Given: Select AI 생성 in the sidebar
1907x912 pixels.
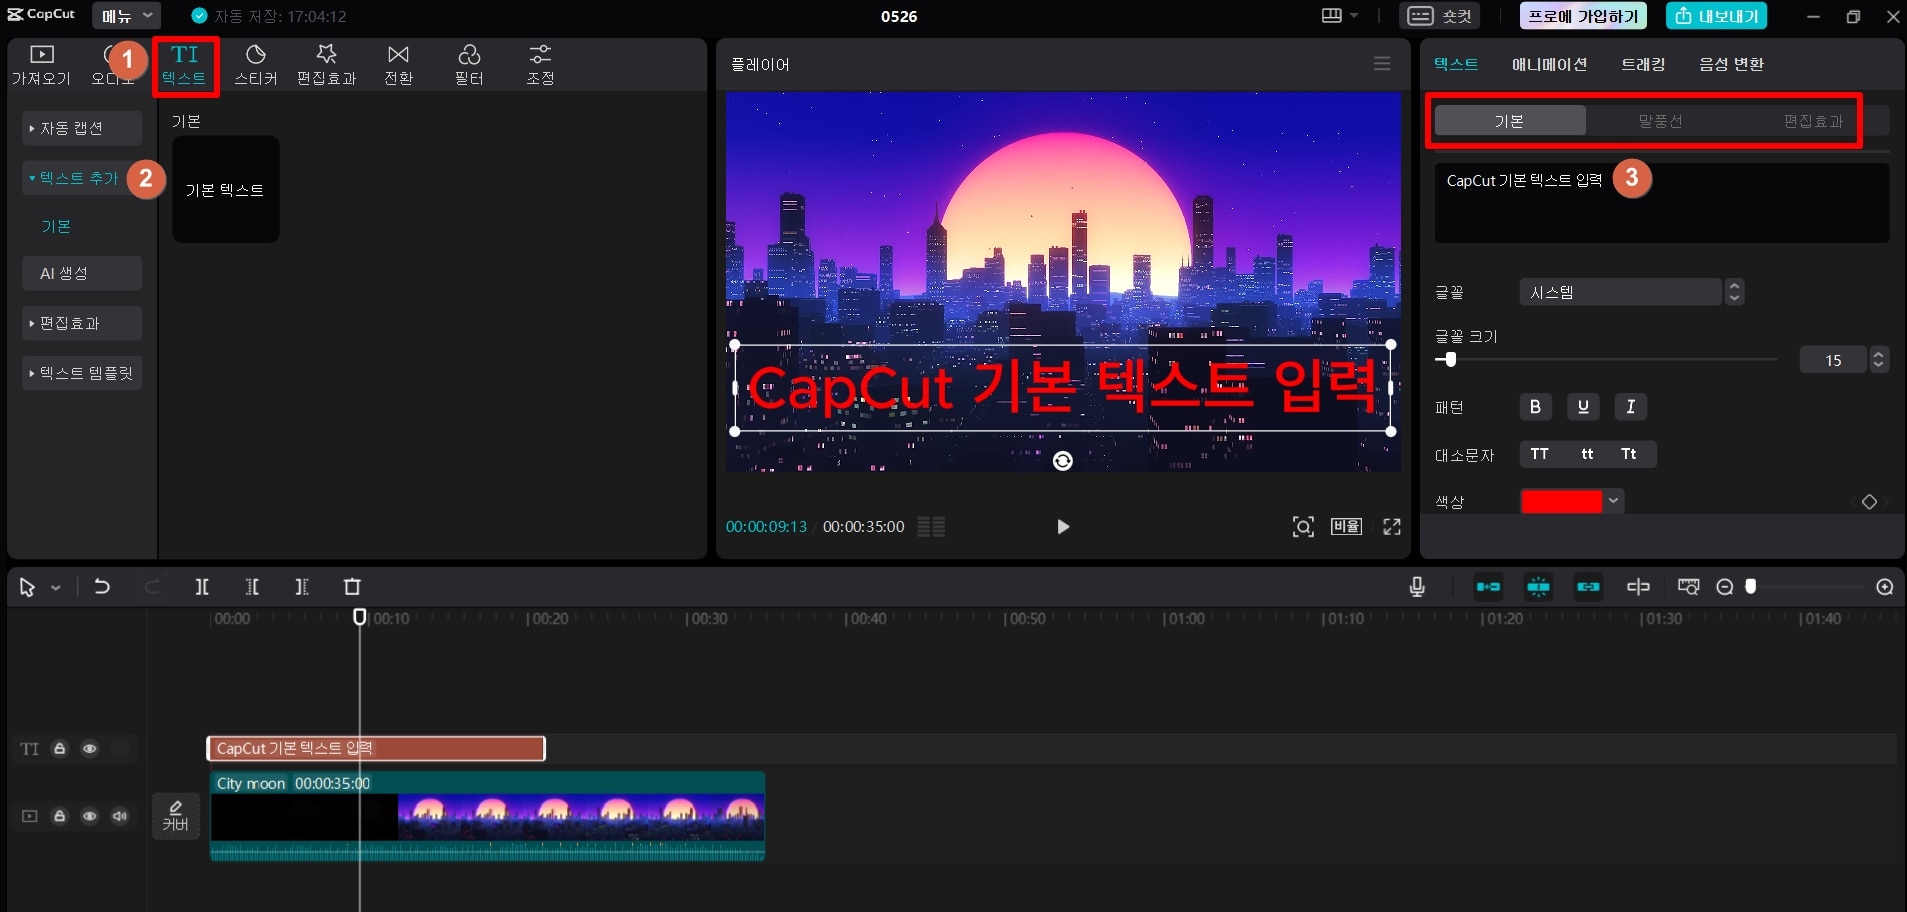Looking at the screenshot, I should coord(82,273).
